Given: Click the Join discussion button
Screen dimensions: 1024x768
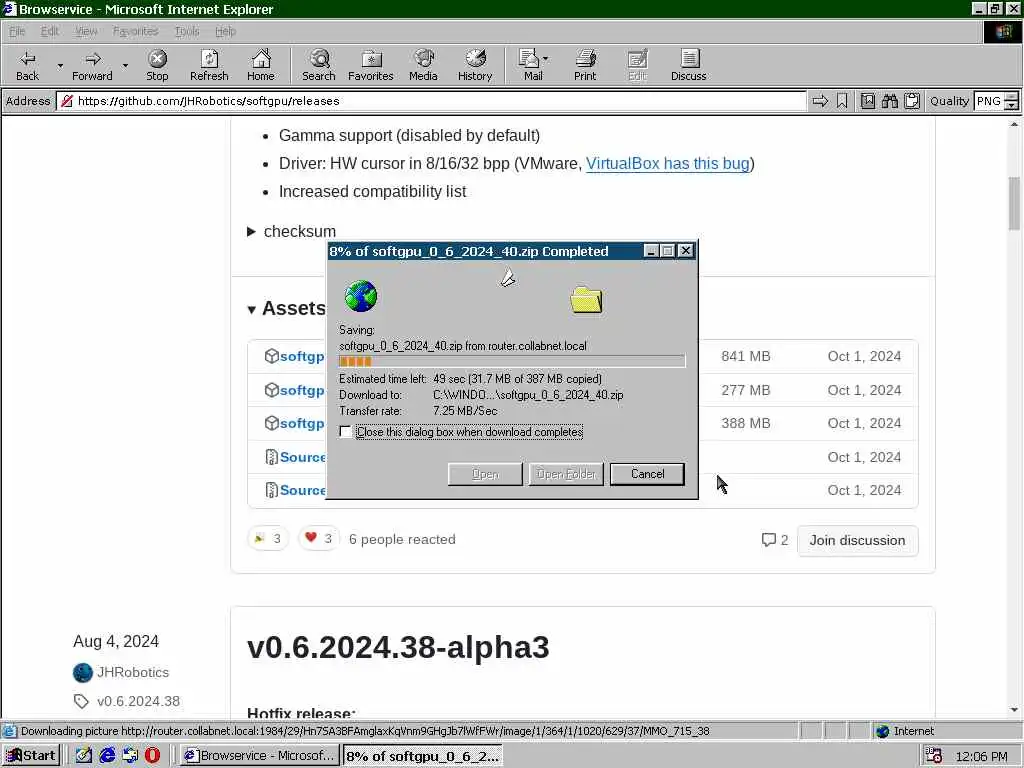Looking at the screenshot, I should (x=857, y=541).
